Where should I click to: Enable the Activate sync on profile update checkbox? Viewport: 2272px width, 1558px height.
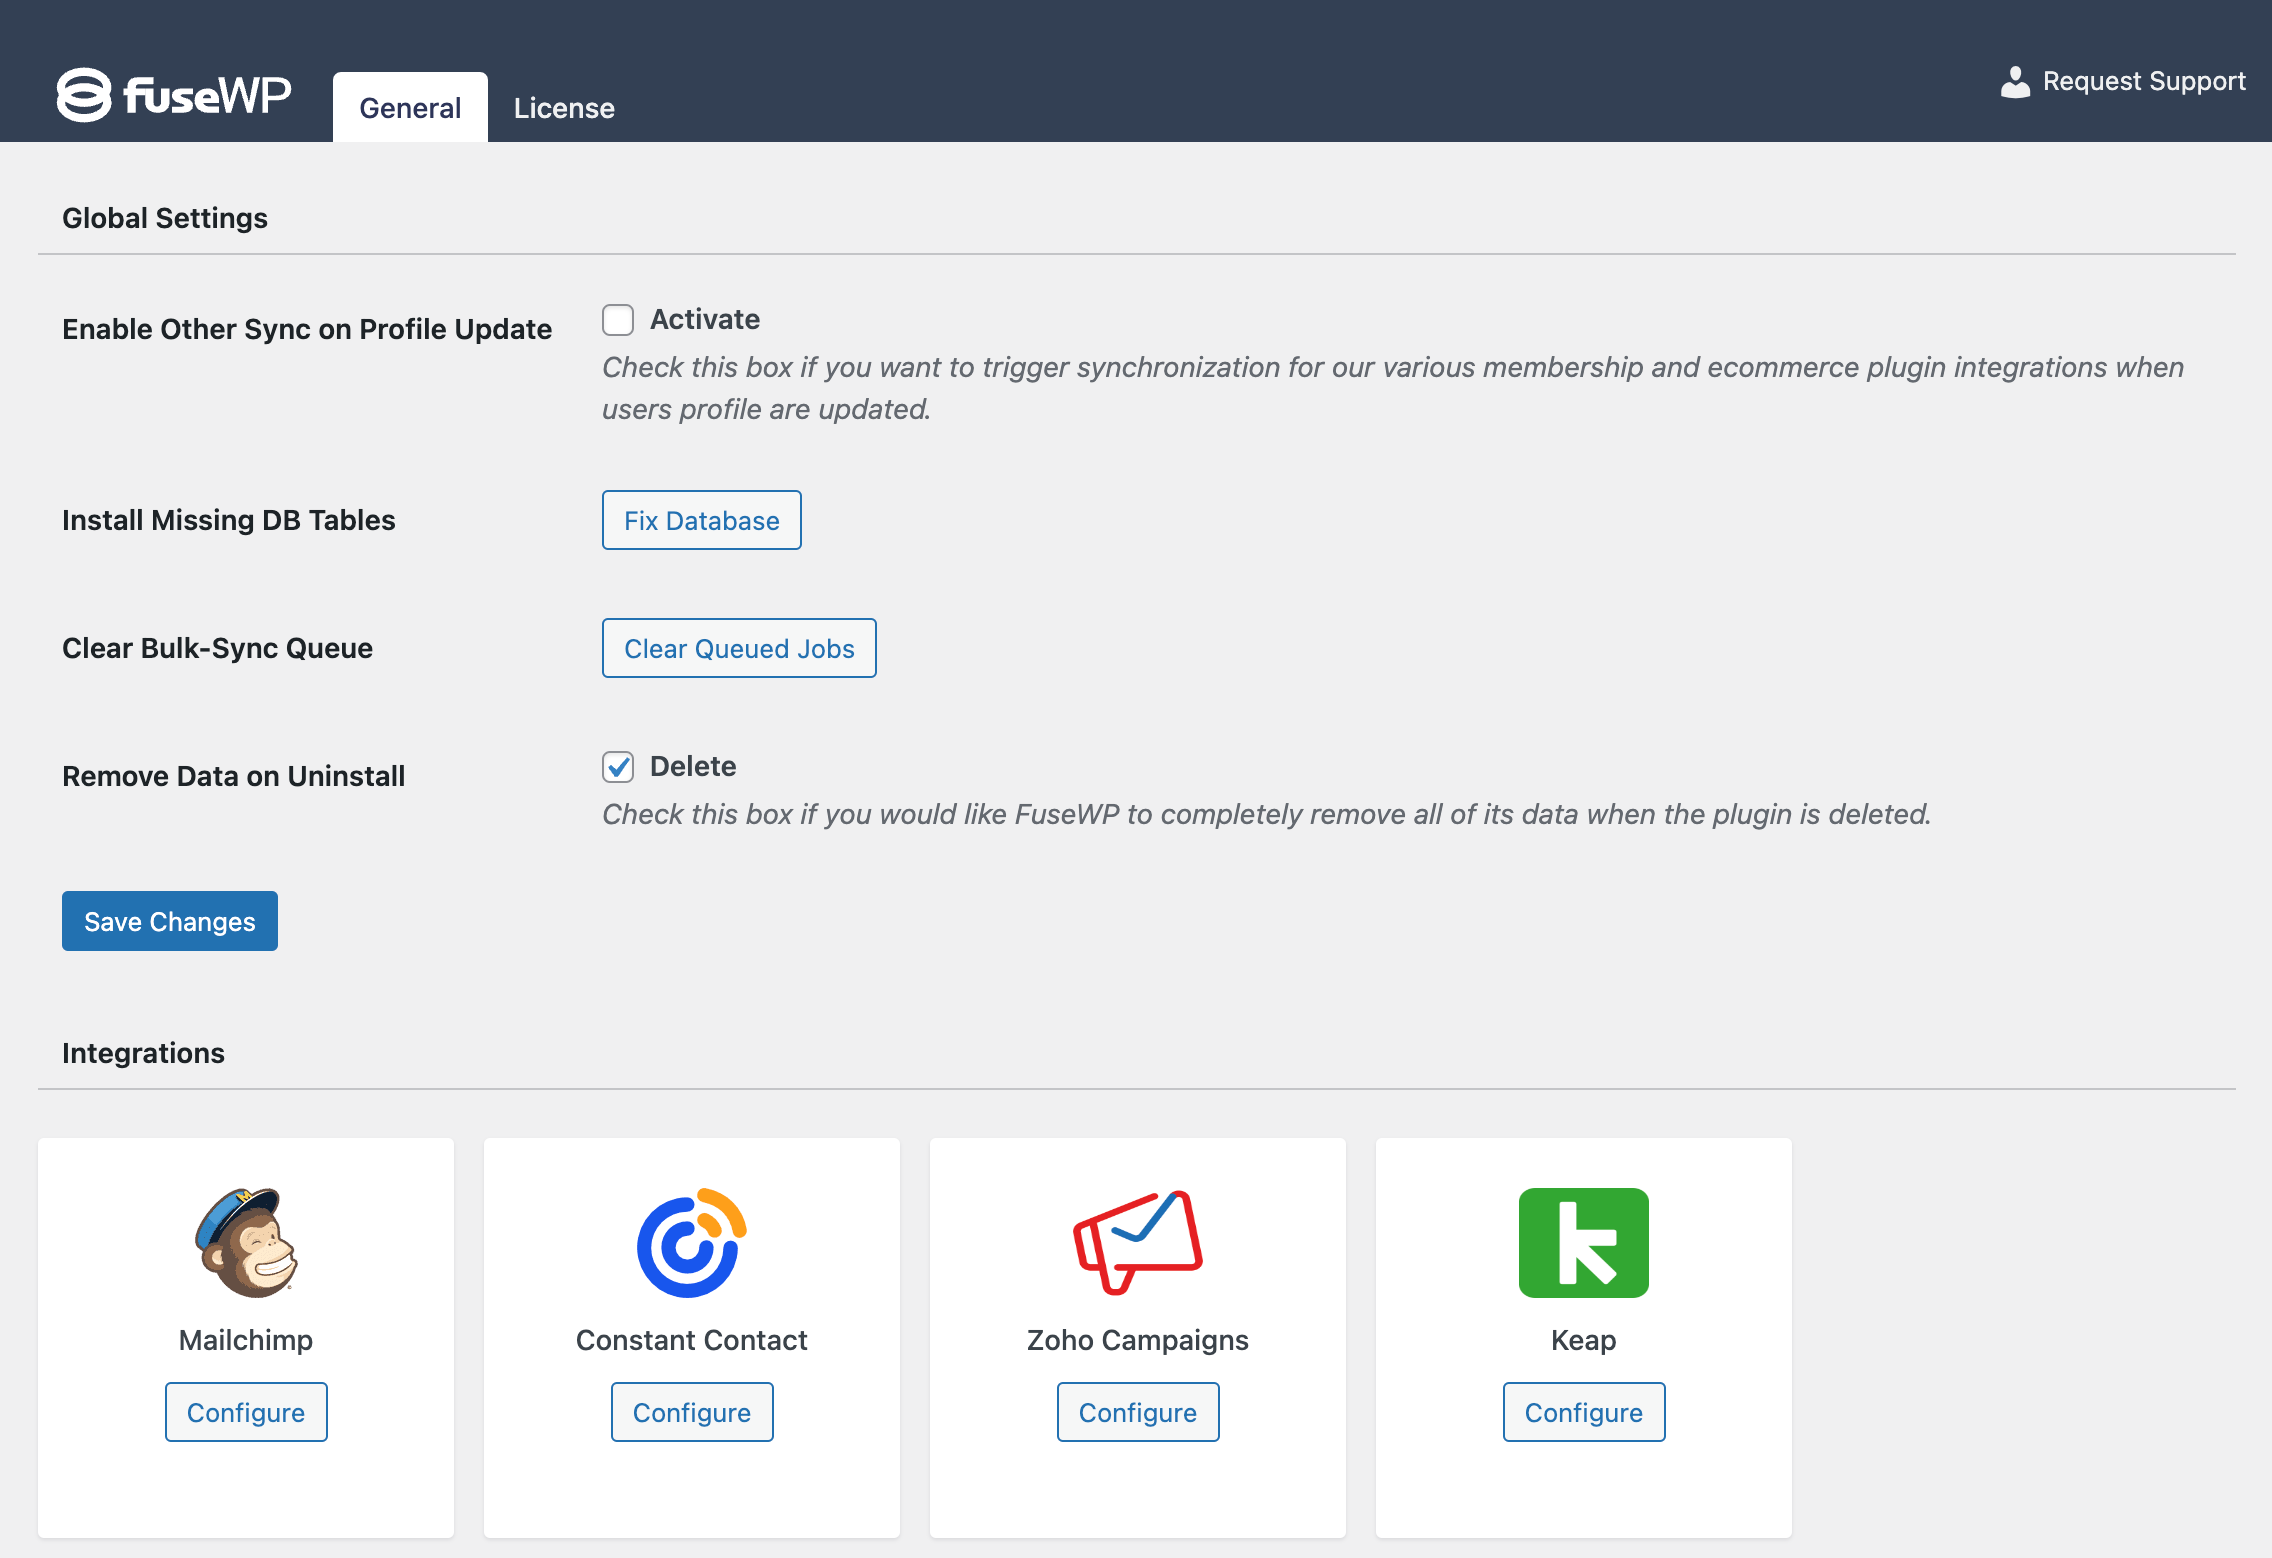(x=618, y=318)
